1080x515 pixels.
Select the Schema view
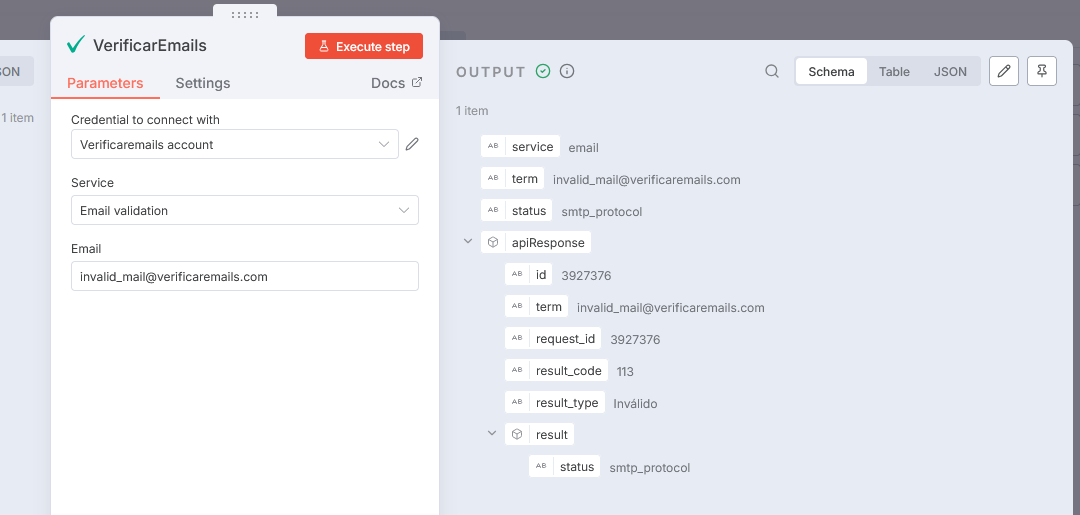(831, 72)
